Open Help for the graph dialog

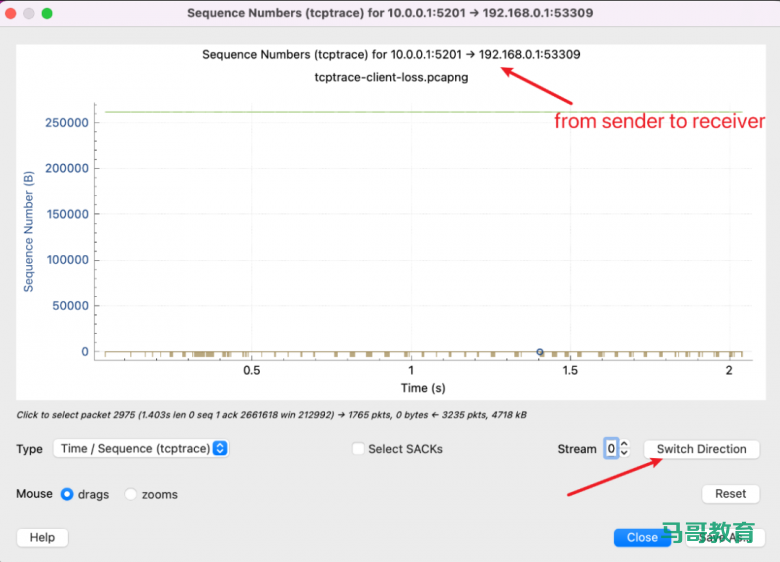42,537
